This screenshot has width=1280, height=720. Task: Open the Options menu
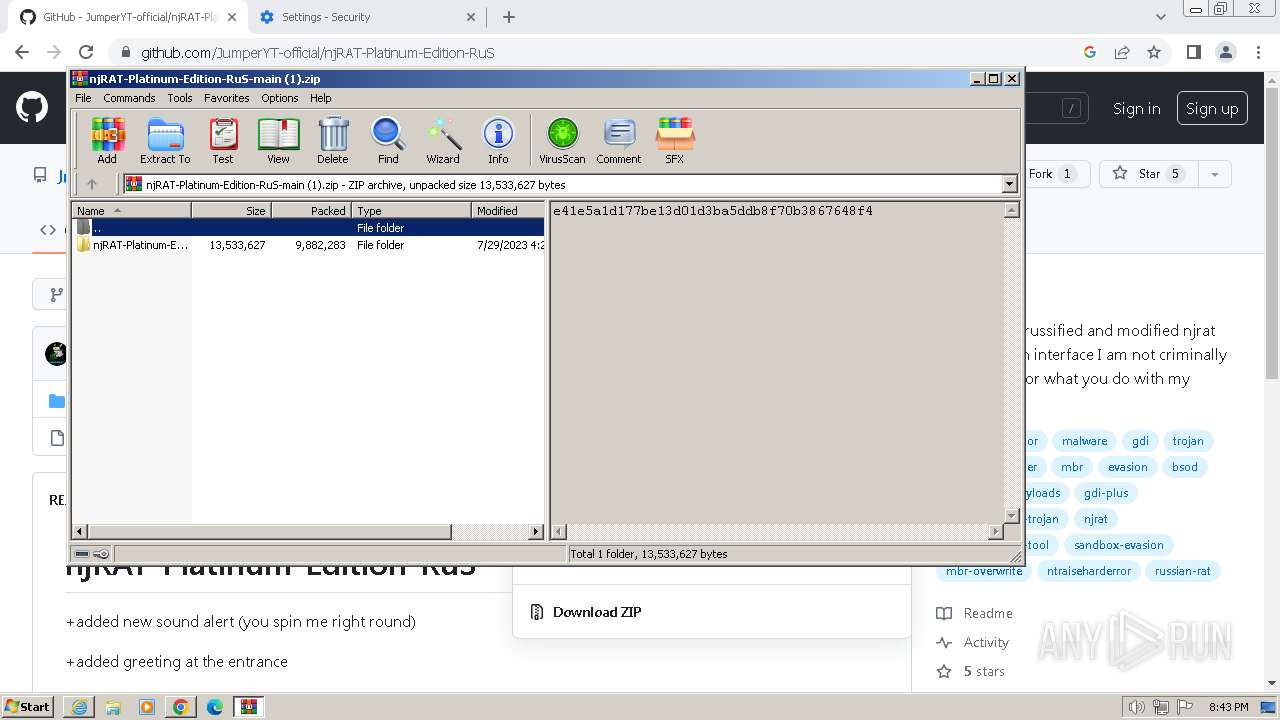(280, 98)
